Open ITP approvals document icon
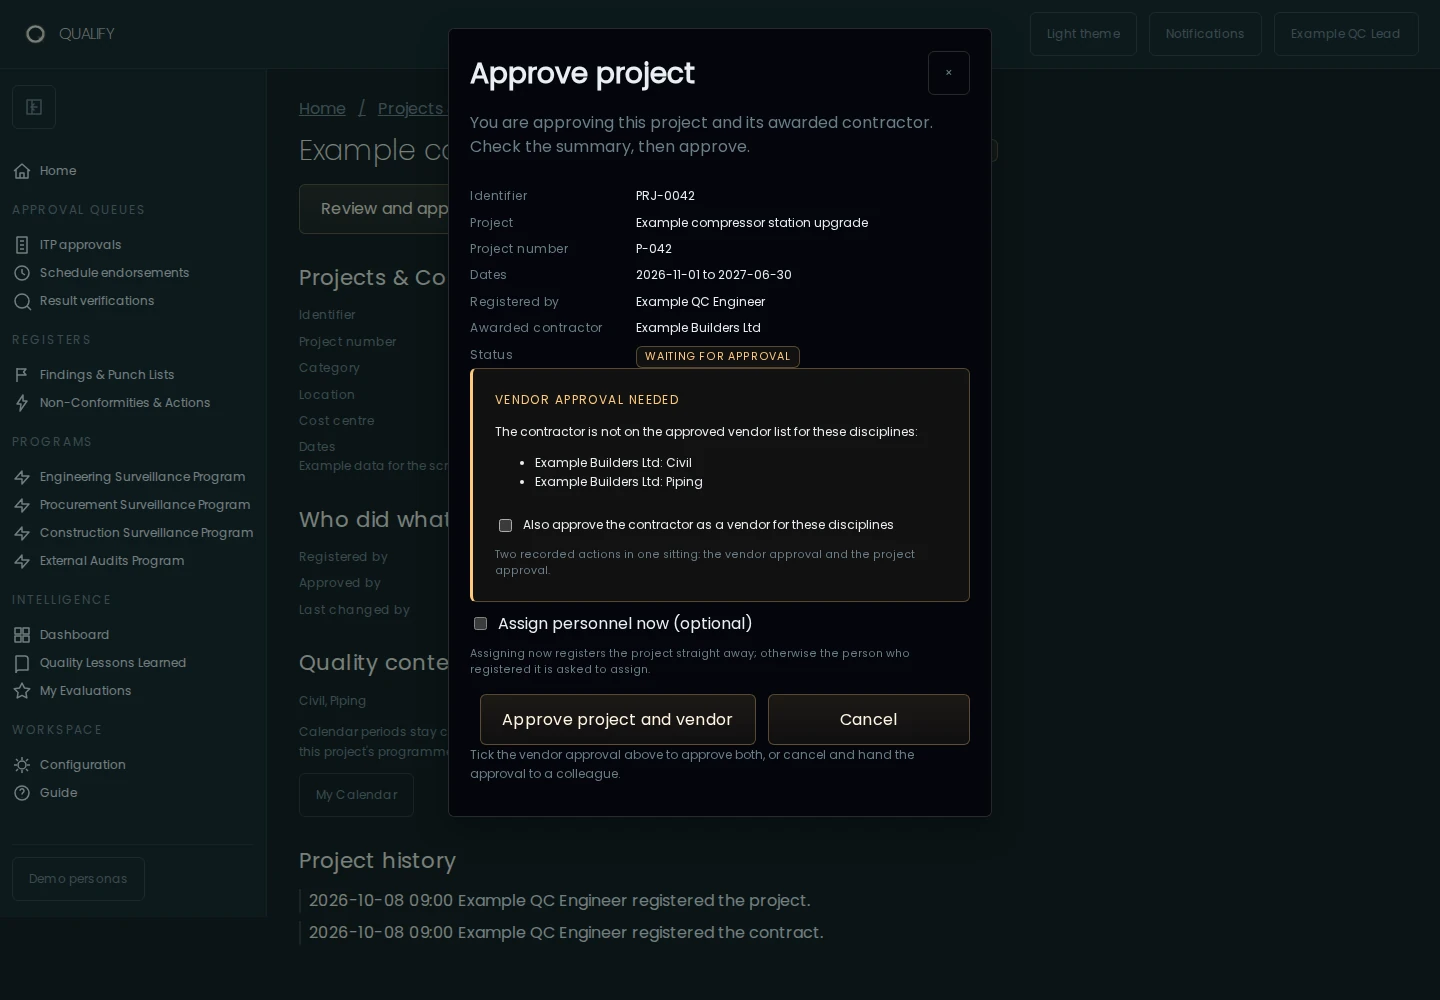1440x1000 pixels. tap(22, 245)
